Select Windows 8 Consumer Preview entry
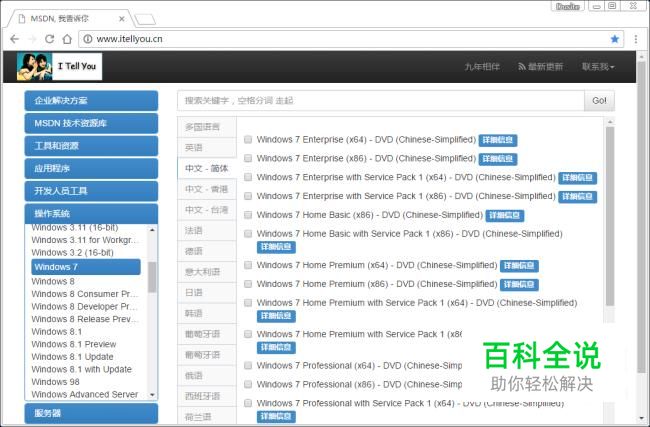Image resolution: width=650 pixels, height=427 pixels. 85,294
